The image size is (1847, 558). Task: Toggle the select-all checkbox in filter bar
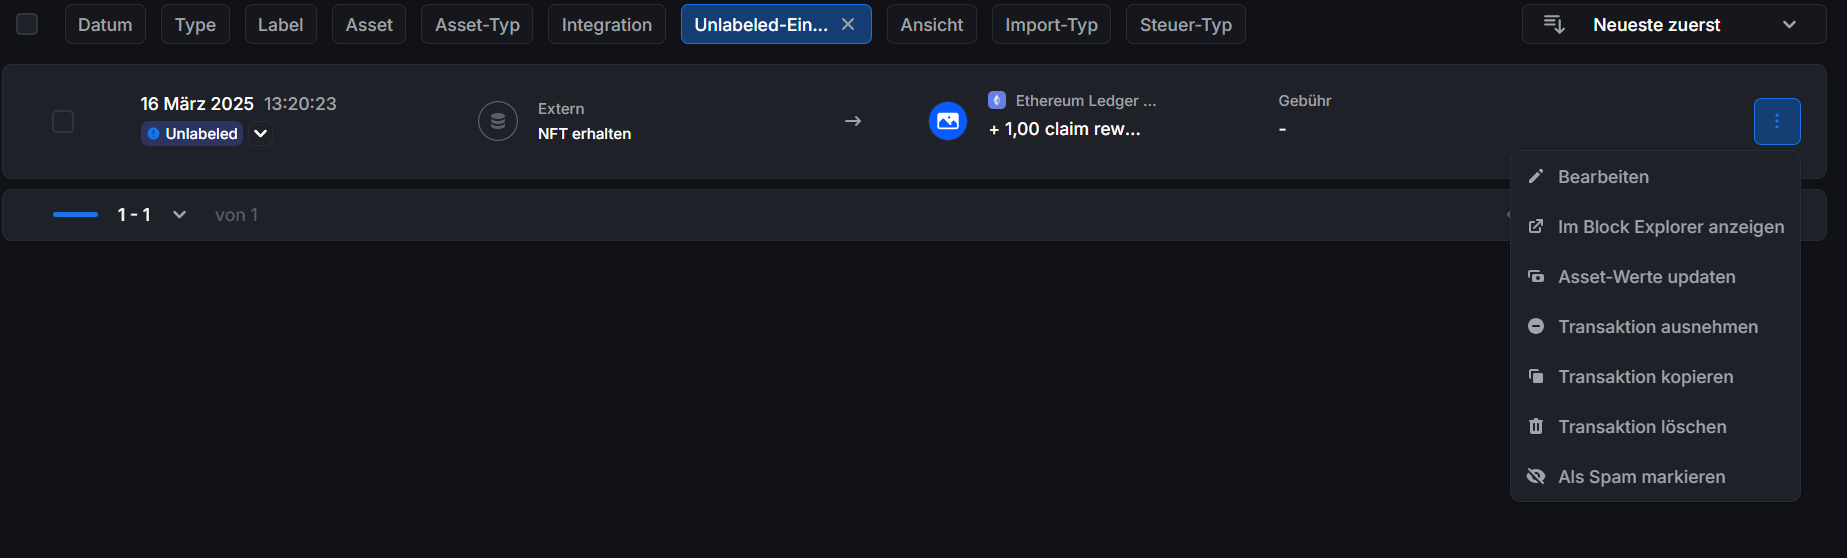(x=27, y=24)
